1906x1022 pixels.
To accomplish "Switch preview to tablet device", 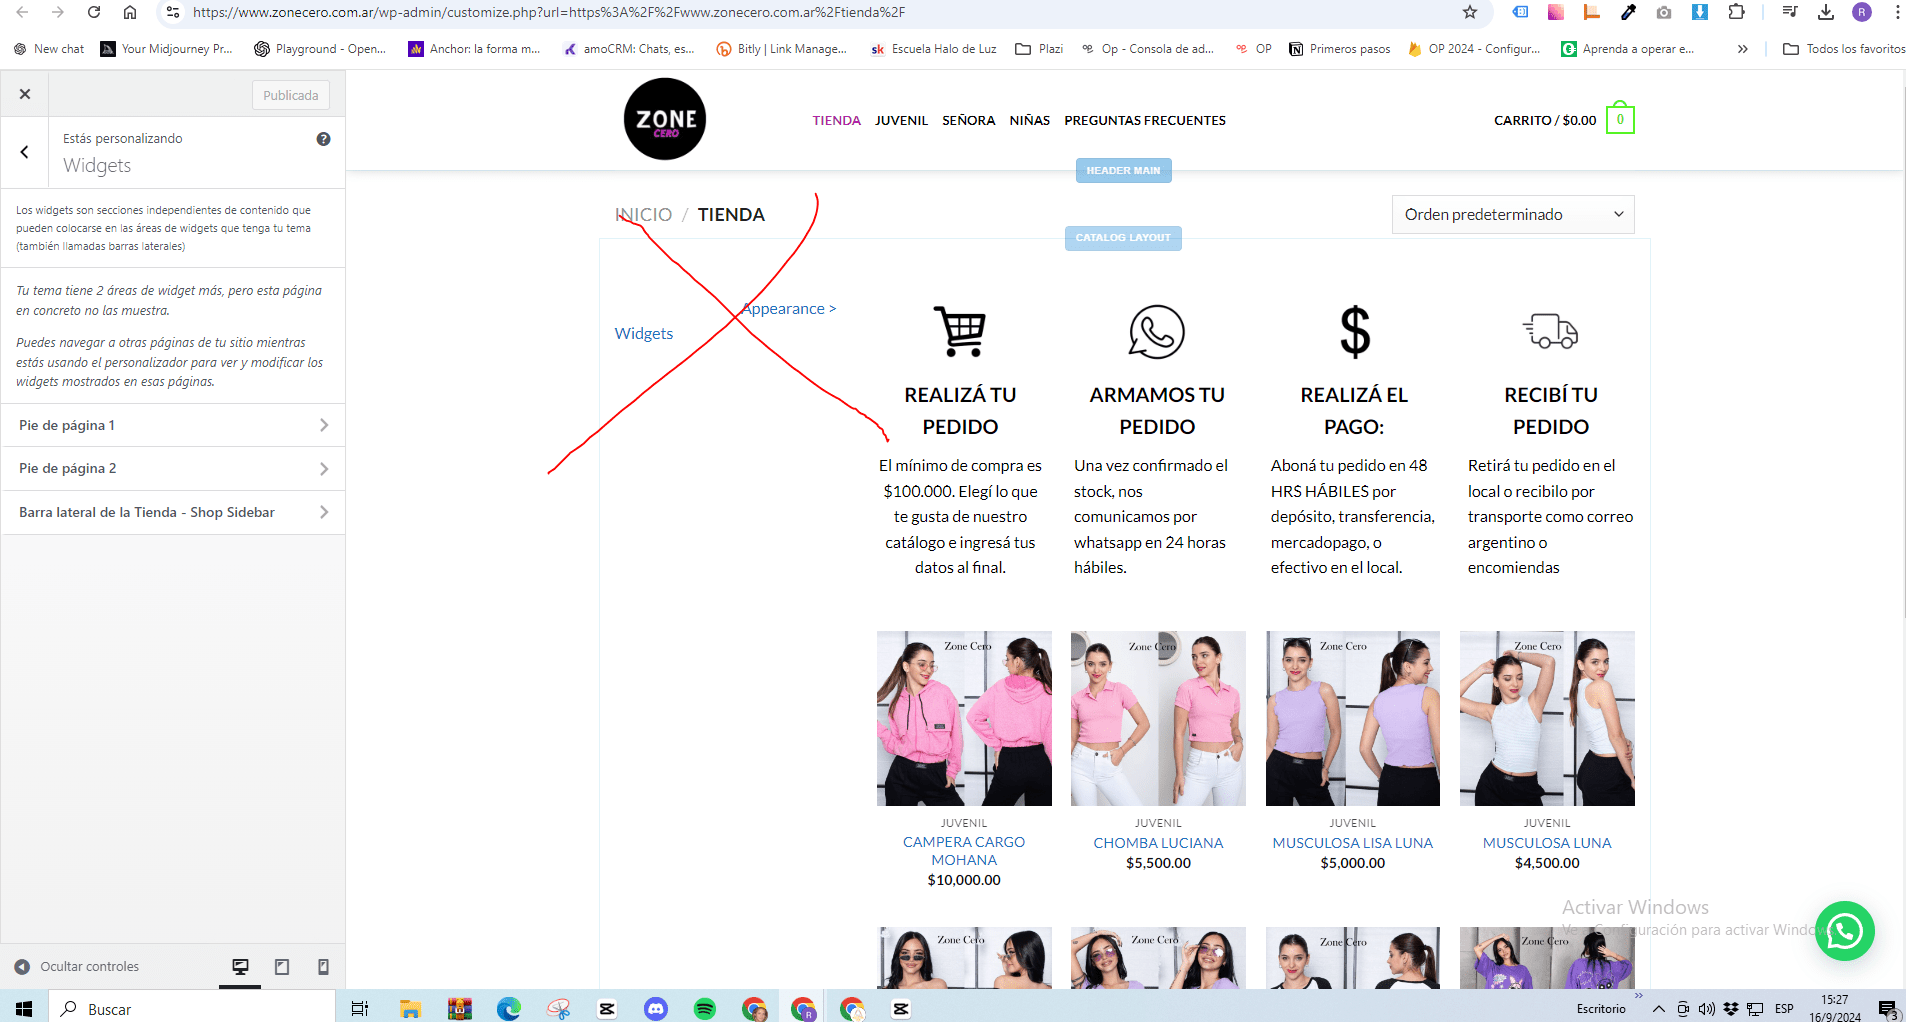I will point(282,967).
